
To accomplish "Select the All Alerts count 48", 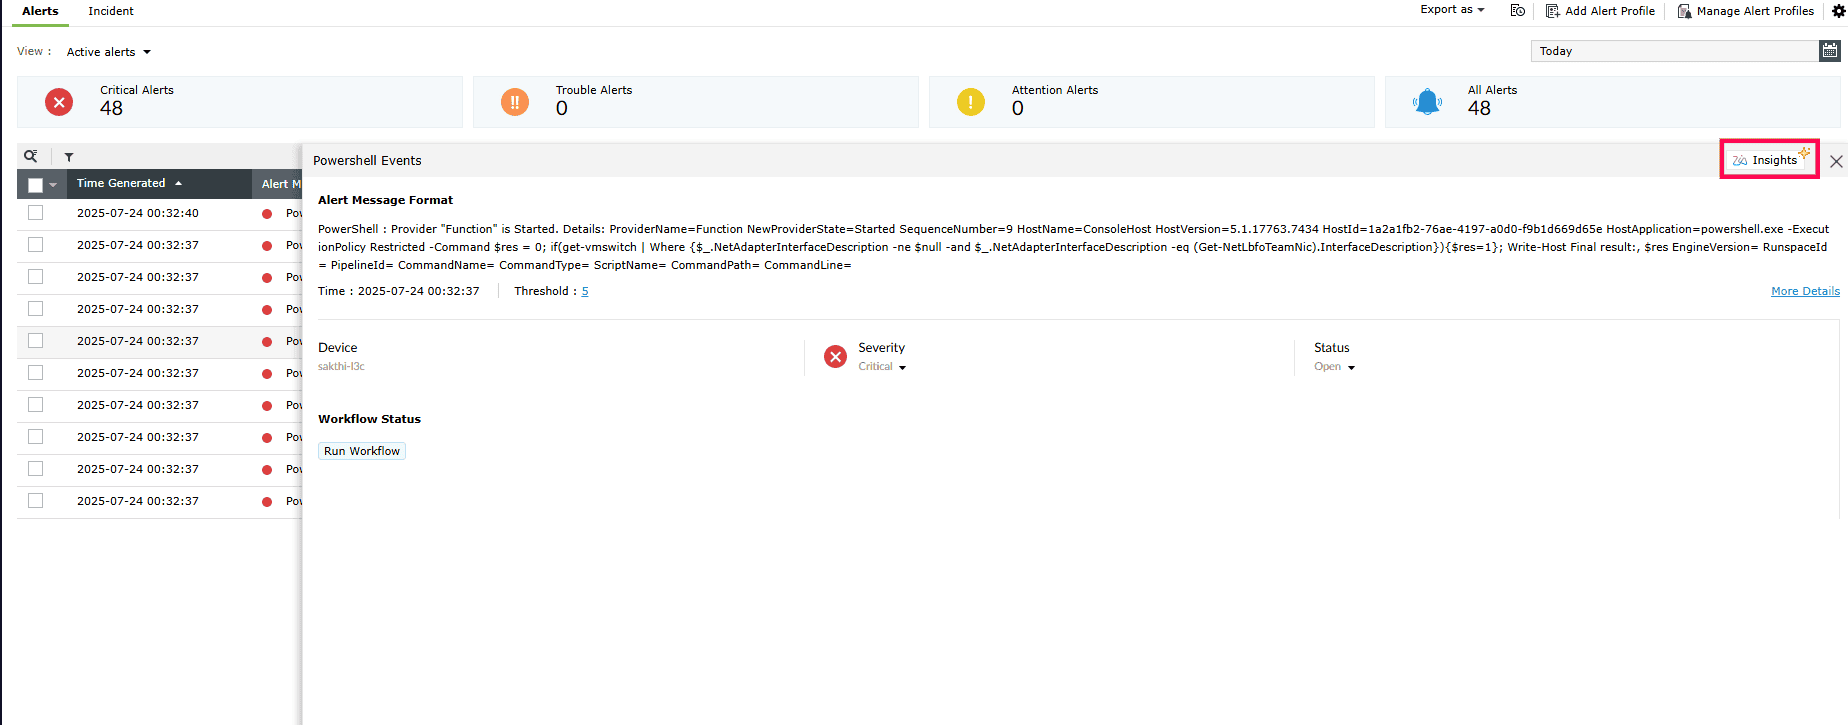I will pyautogui.click(x=1479, y=109).
